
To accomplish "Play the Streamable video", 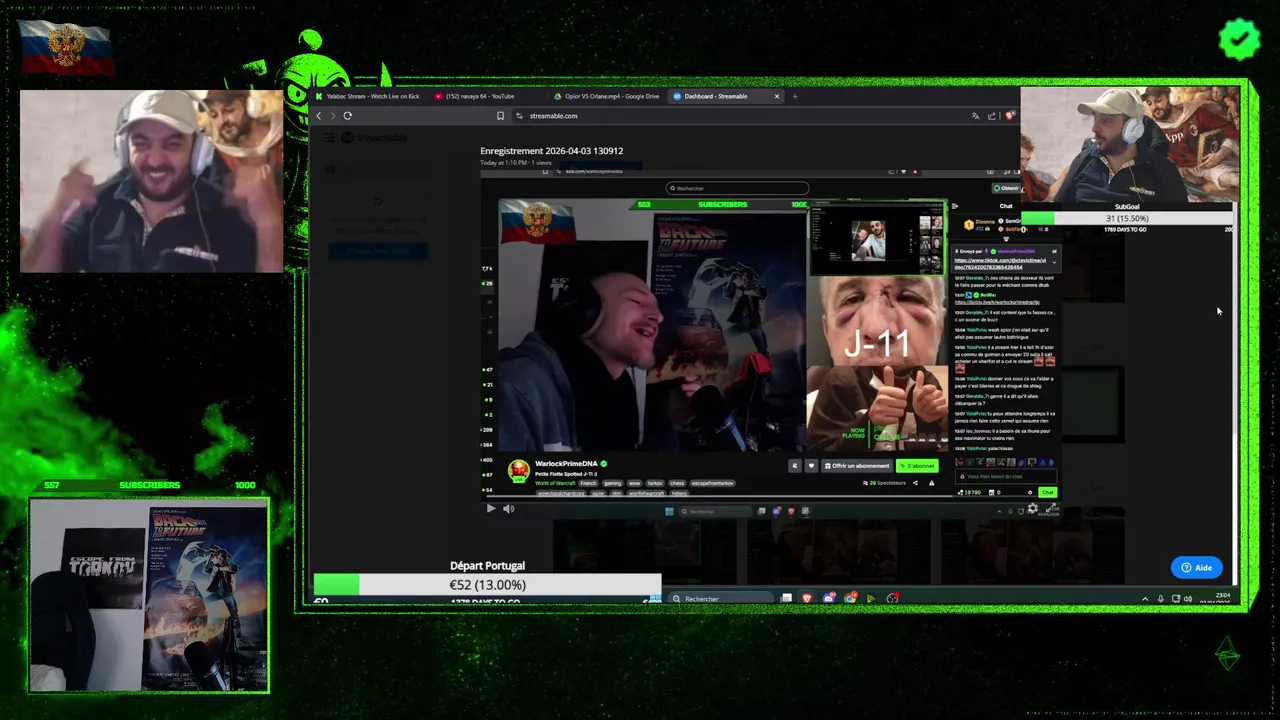I will (491, 508).
